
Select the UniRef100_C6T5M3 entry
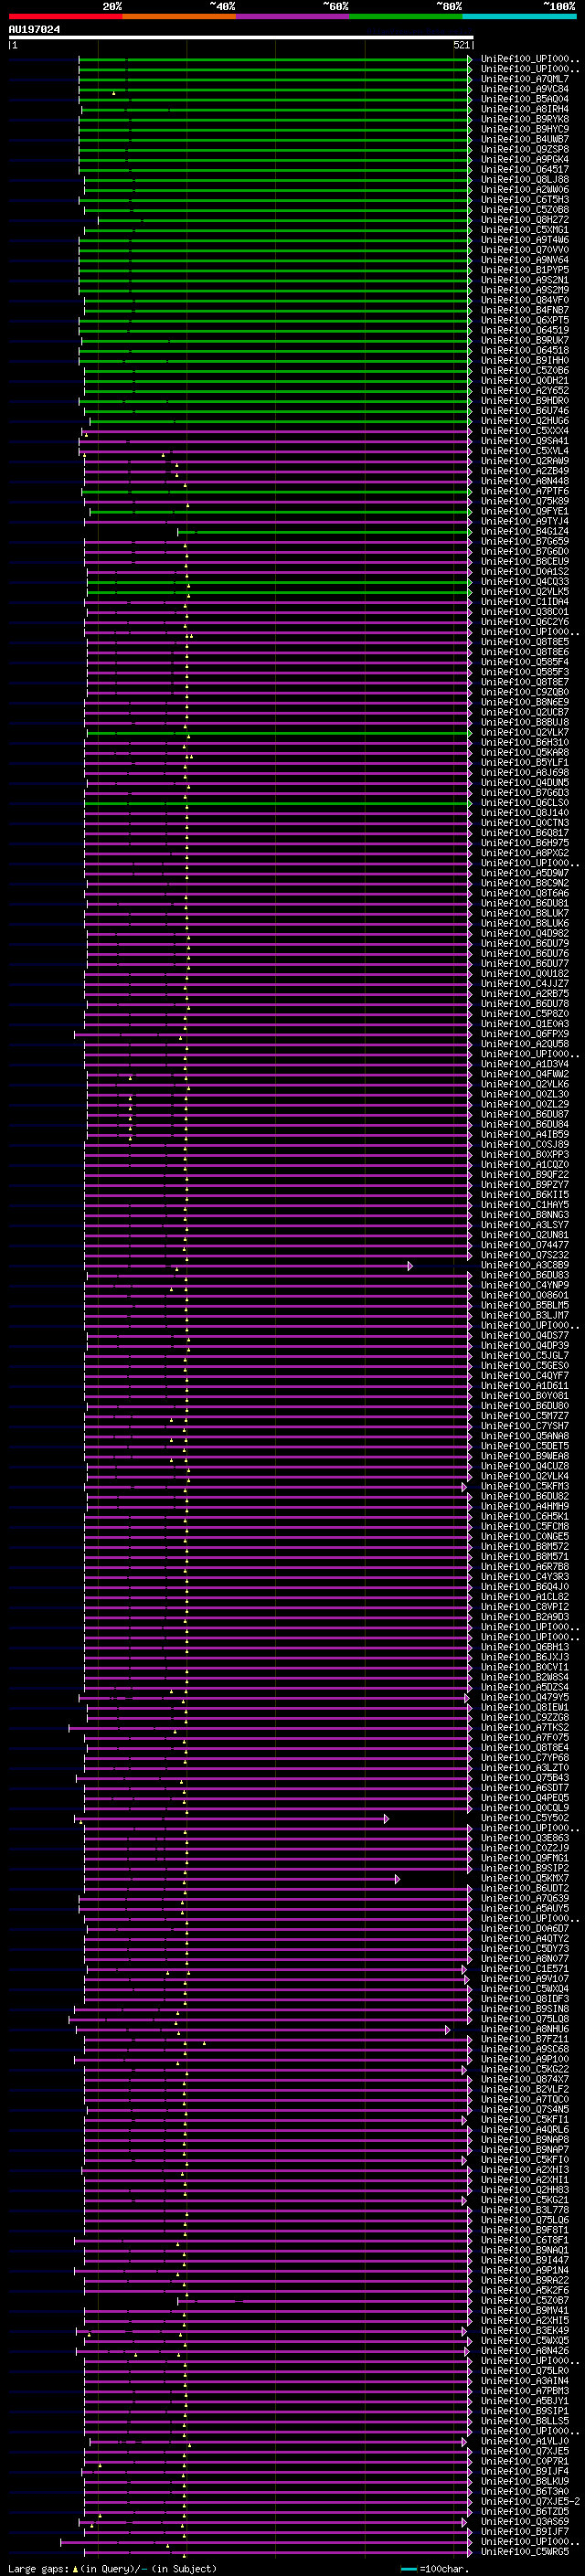tap(524, 200)
